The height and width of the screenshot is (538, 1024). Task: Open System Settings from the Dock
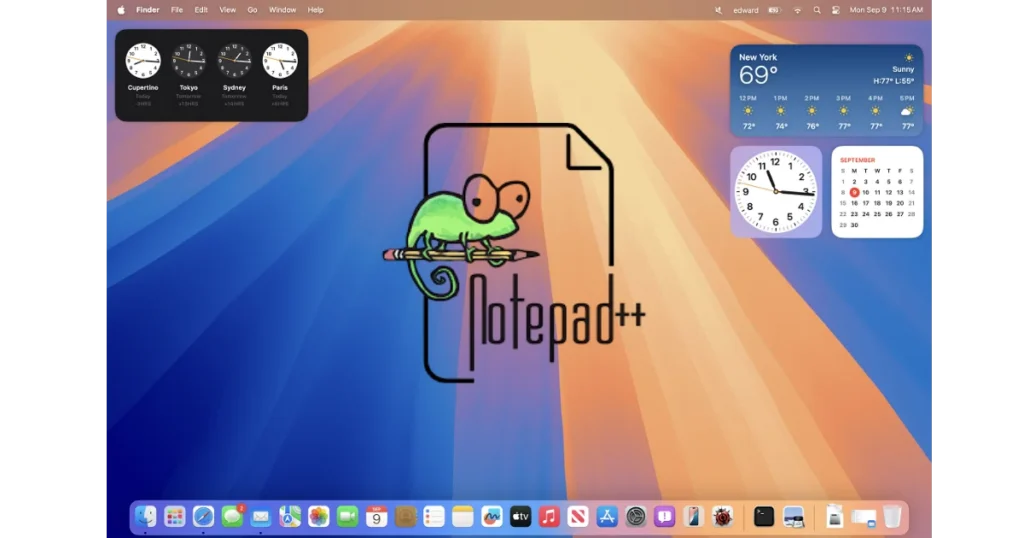[x=635, y=517]
